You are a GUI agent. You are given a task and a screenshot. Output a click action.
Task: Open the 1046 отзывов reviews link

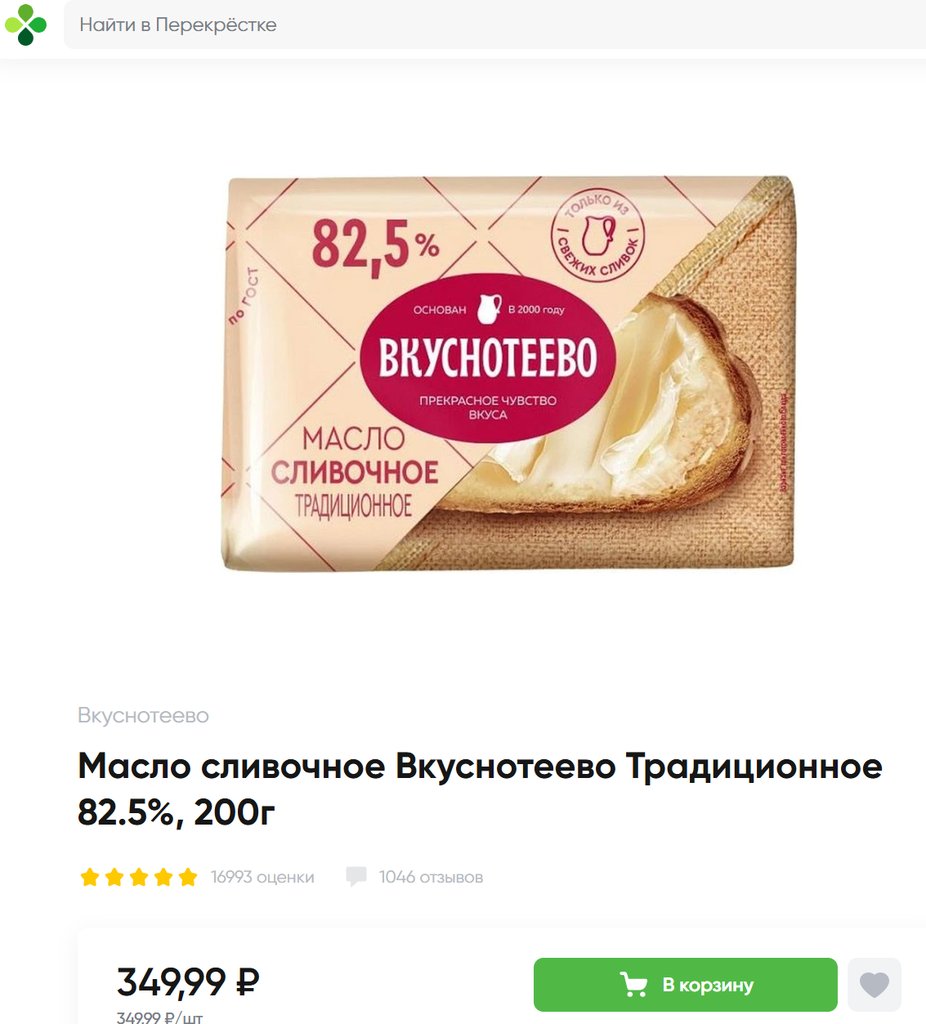click(x=431, y=877)
